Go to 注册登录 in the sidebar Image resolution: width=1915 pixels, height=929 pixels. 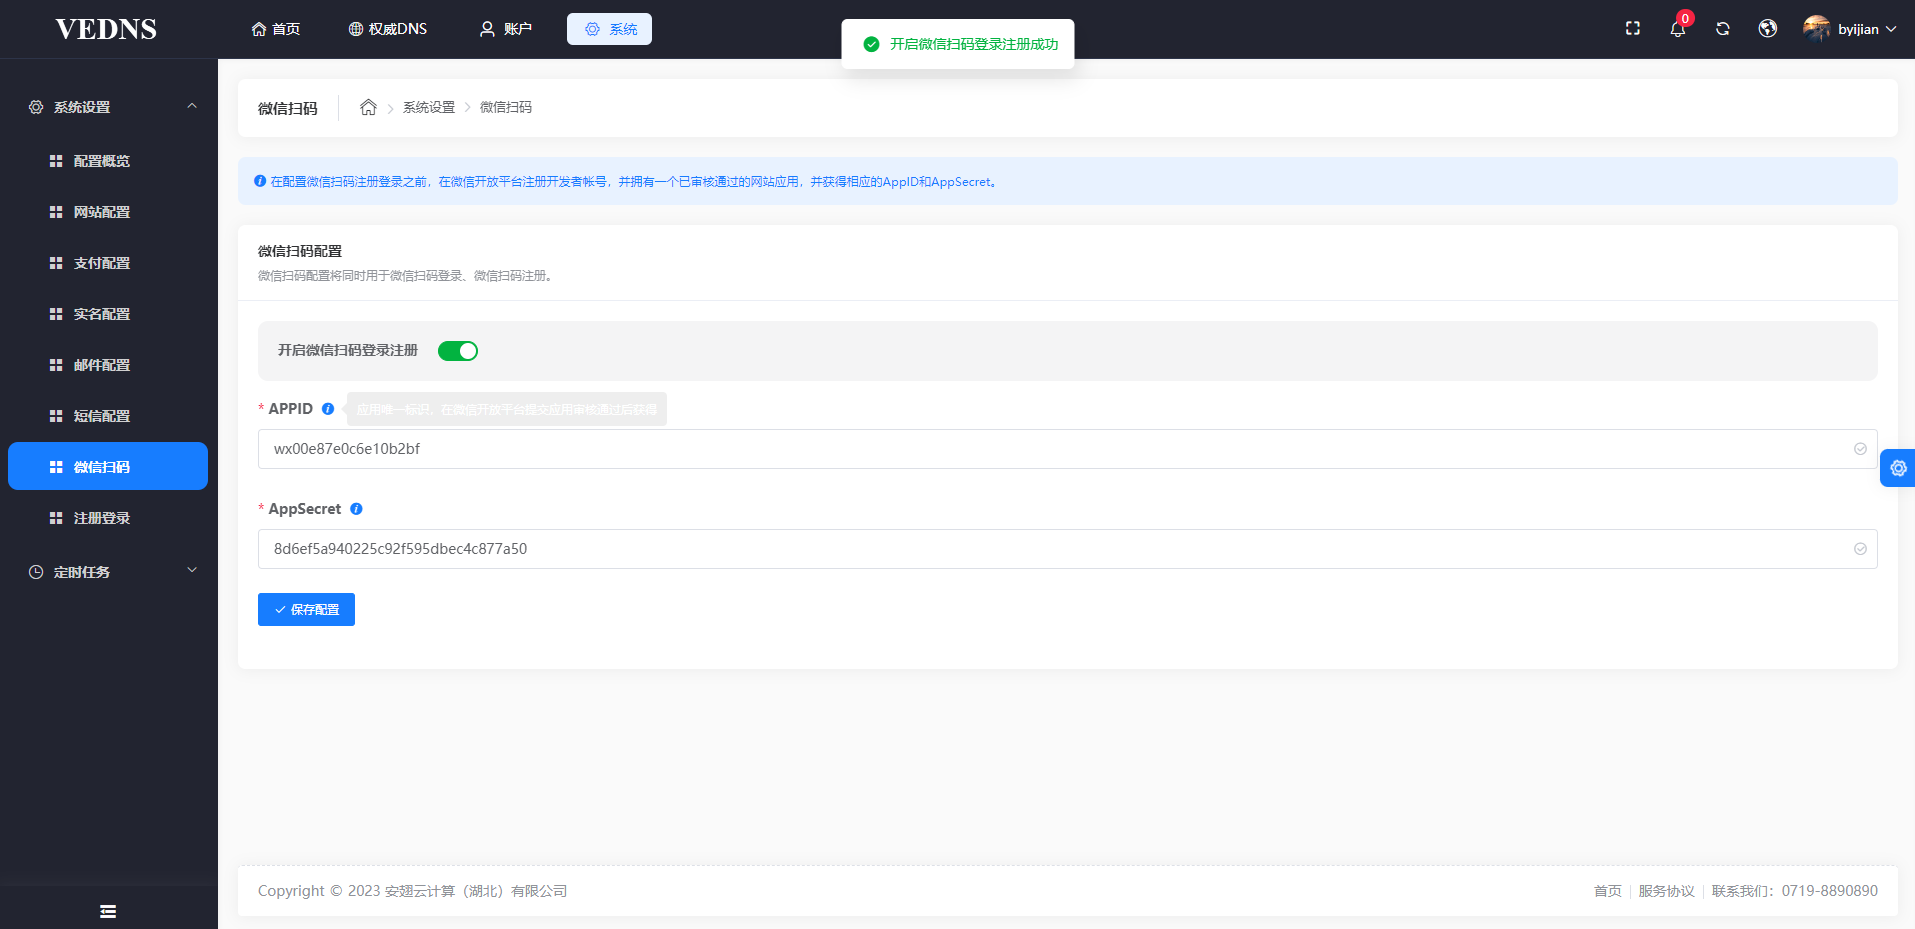(102, 518)
